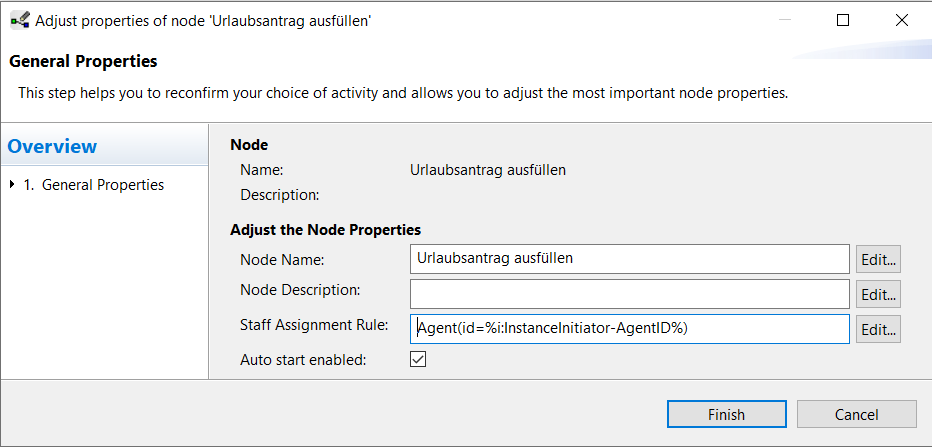Viewport: 932px width, 447px height.
Task: Open Edit for Node Name
Action: [x=878, y=260]
